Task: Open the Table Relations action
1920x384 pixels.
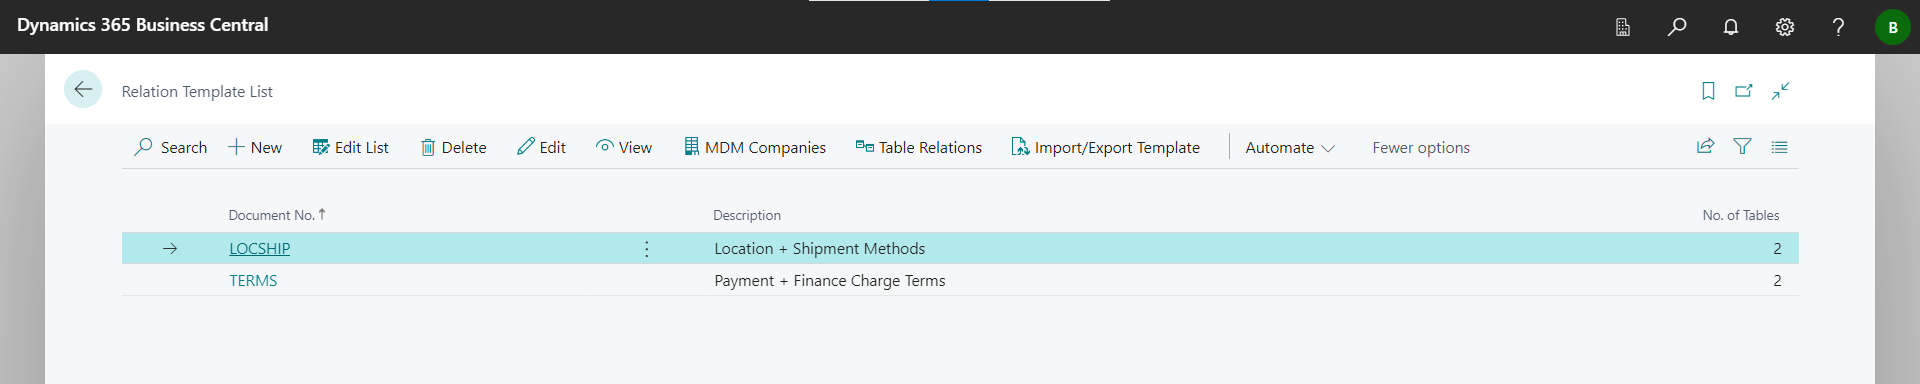Action: click(919, 147)
